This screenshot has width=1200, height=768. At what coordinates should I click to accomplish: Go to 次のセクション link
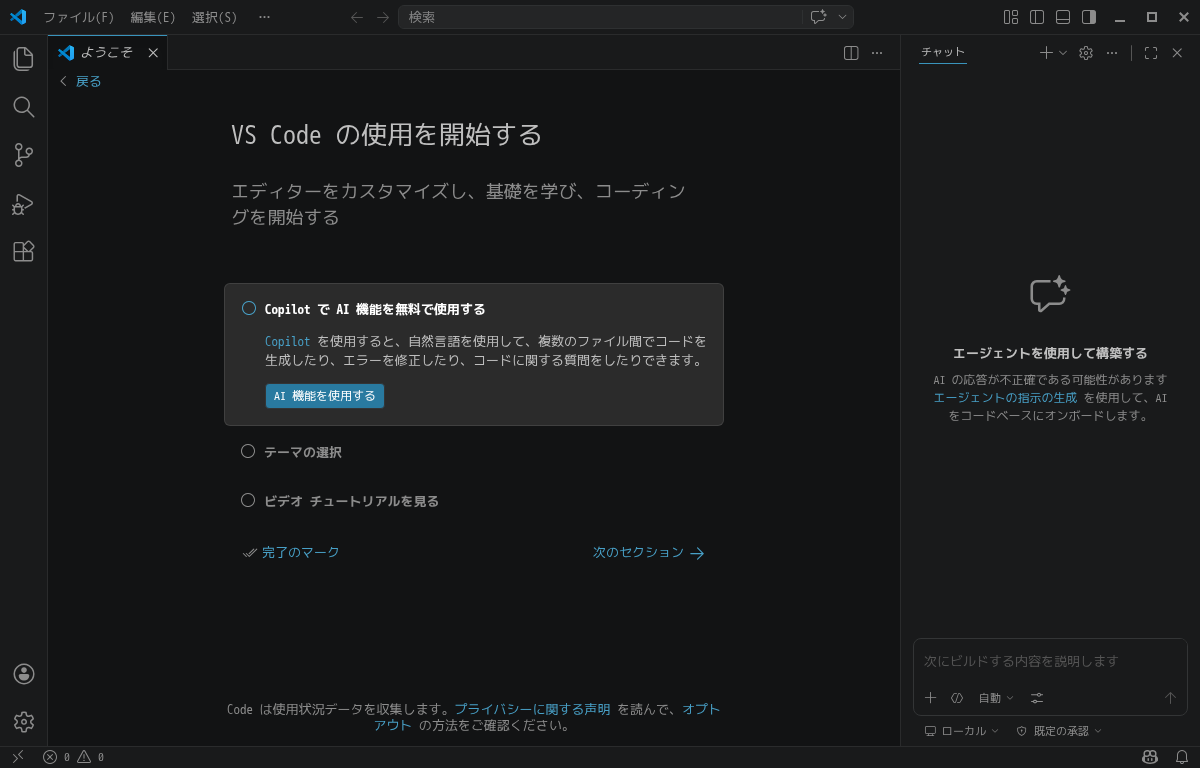coord(648,552)
